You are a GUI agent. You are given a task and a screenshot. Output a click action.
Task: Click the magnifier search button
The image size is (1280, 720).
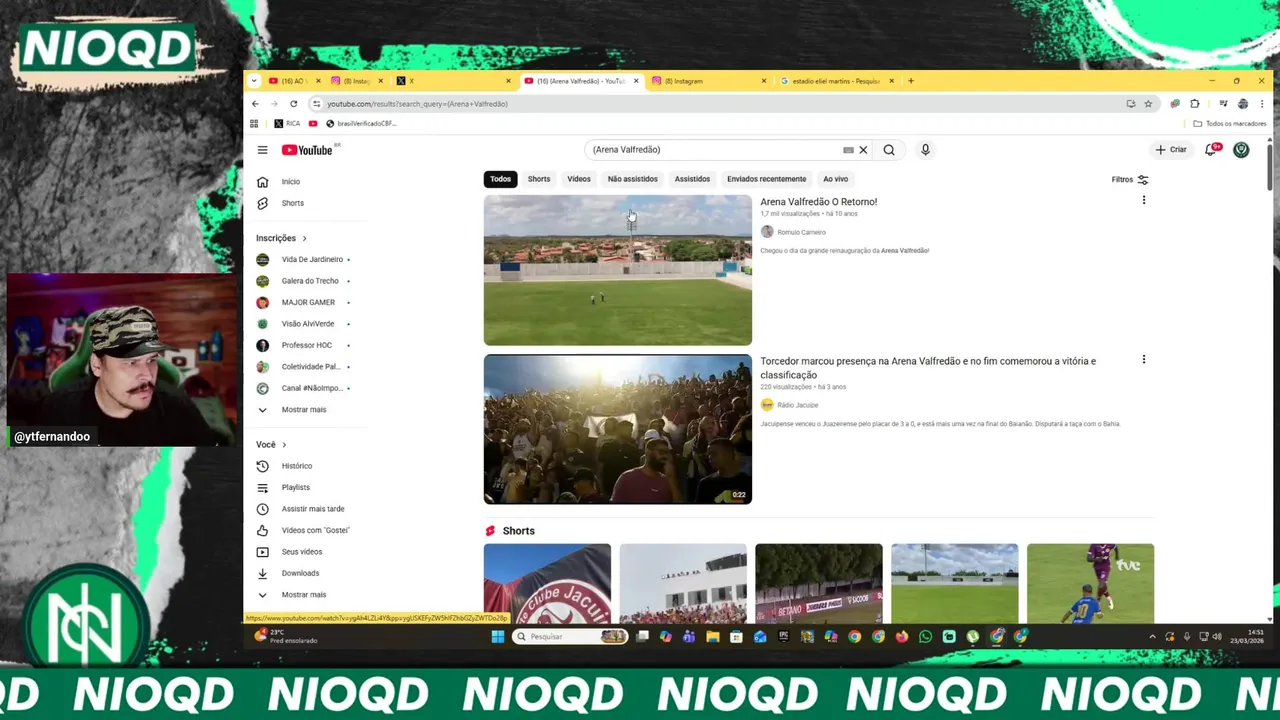889,150
